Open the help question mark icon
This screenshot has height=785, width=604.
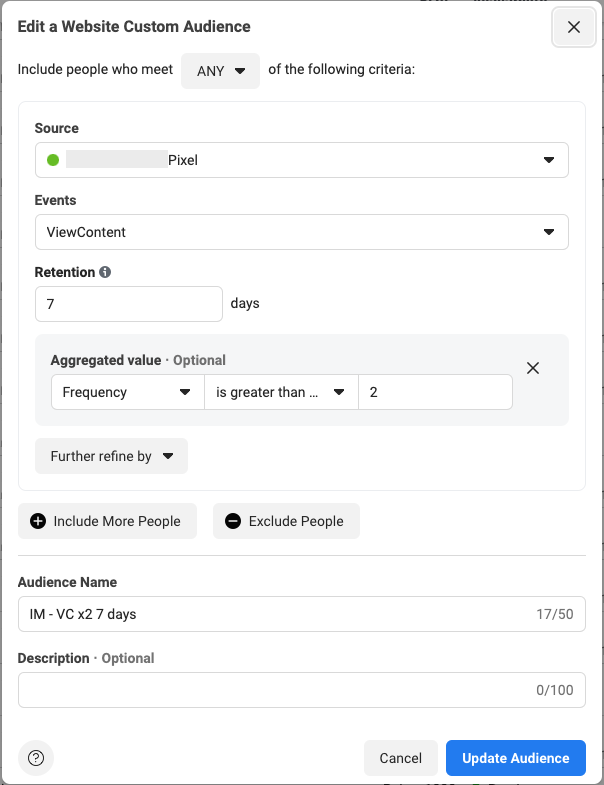(36, 758)
